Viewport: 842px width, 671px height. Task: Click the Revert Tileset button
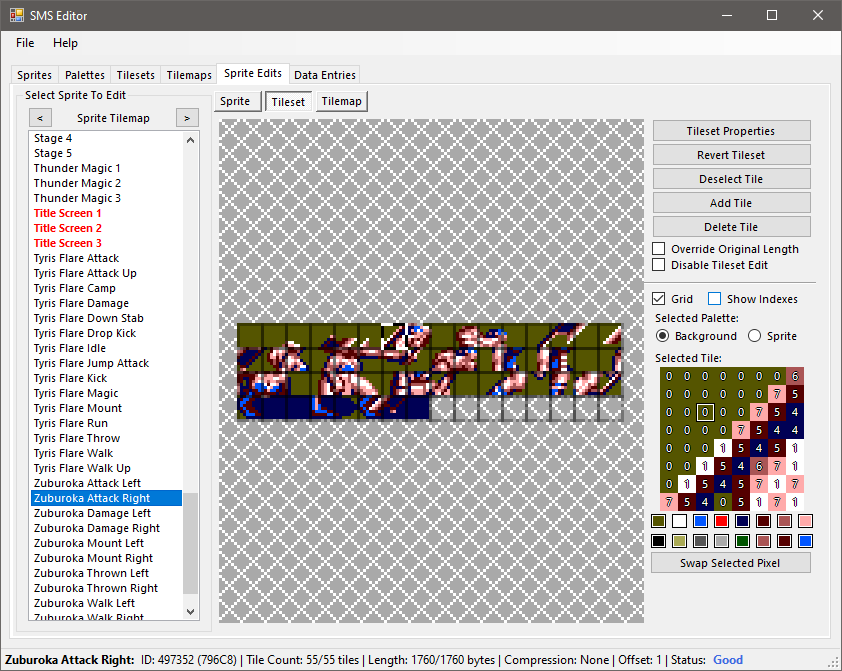coord(731,155)
